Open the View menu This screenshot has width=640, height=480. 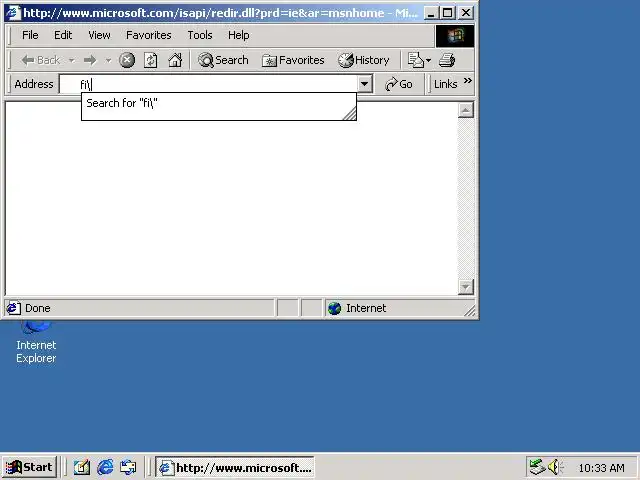click(x=99, y=35)
